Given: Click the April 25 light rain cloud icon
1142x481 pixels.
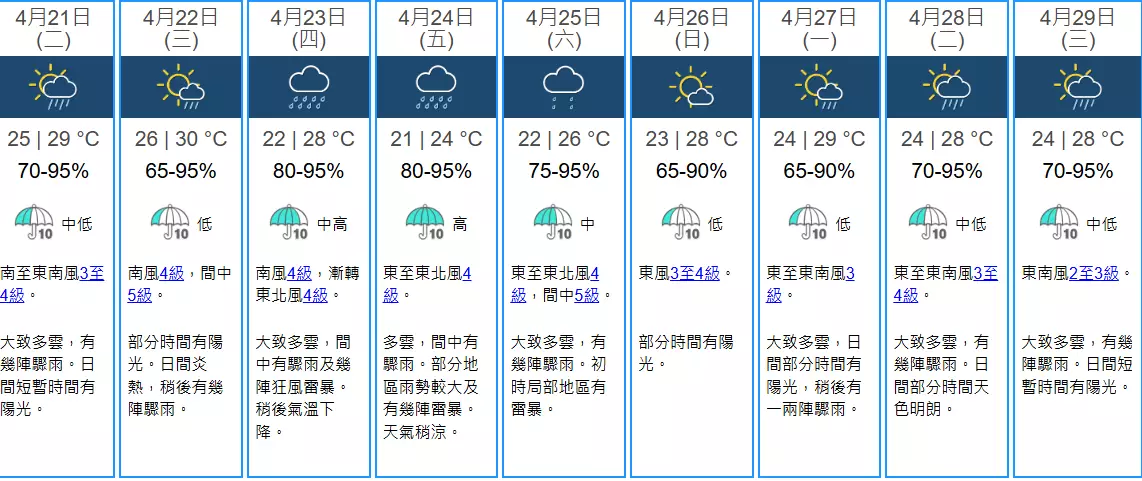Looking at the screenshot, I should (563, 88).
